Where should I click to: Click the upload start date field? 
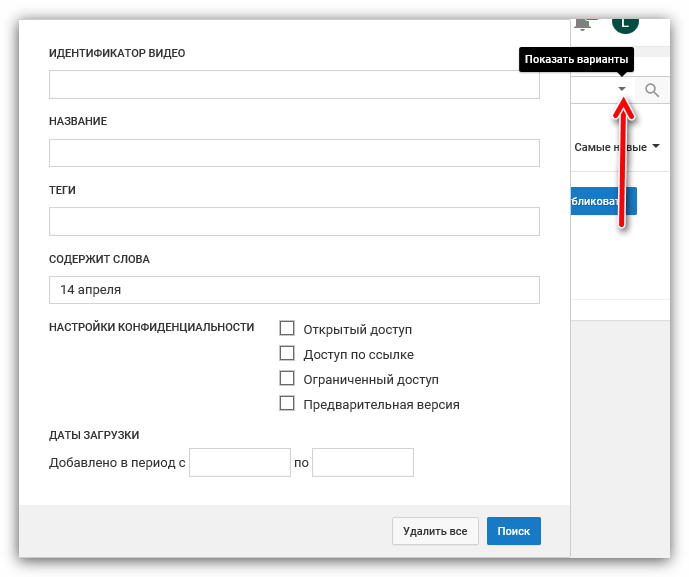[x=240, y=462]
